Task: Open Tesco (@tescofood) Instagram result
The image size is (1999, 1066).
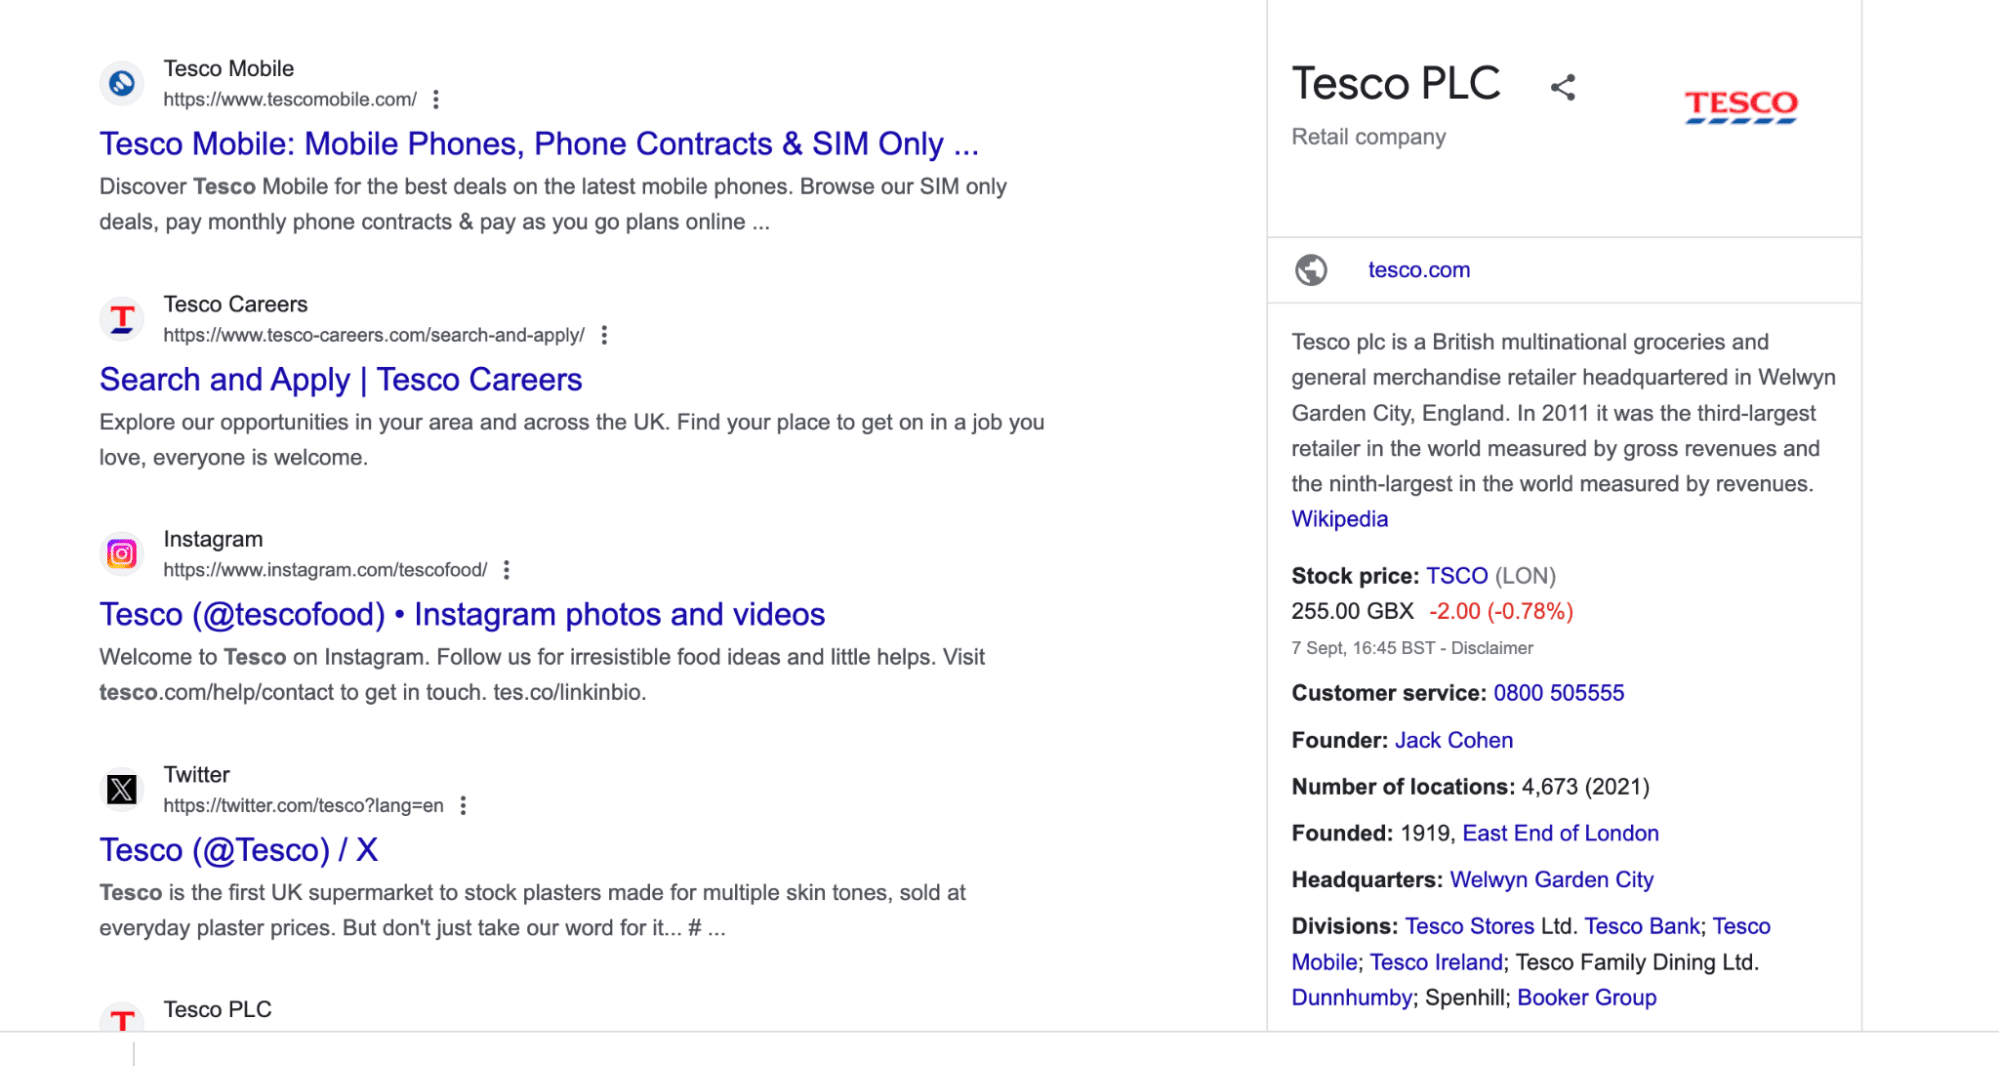Action: coord(461,614)
